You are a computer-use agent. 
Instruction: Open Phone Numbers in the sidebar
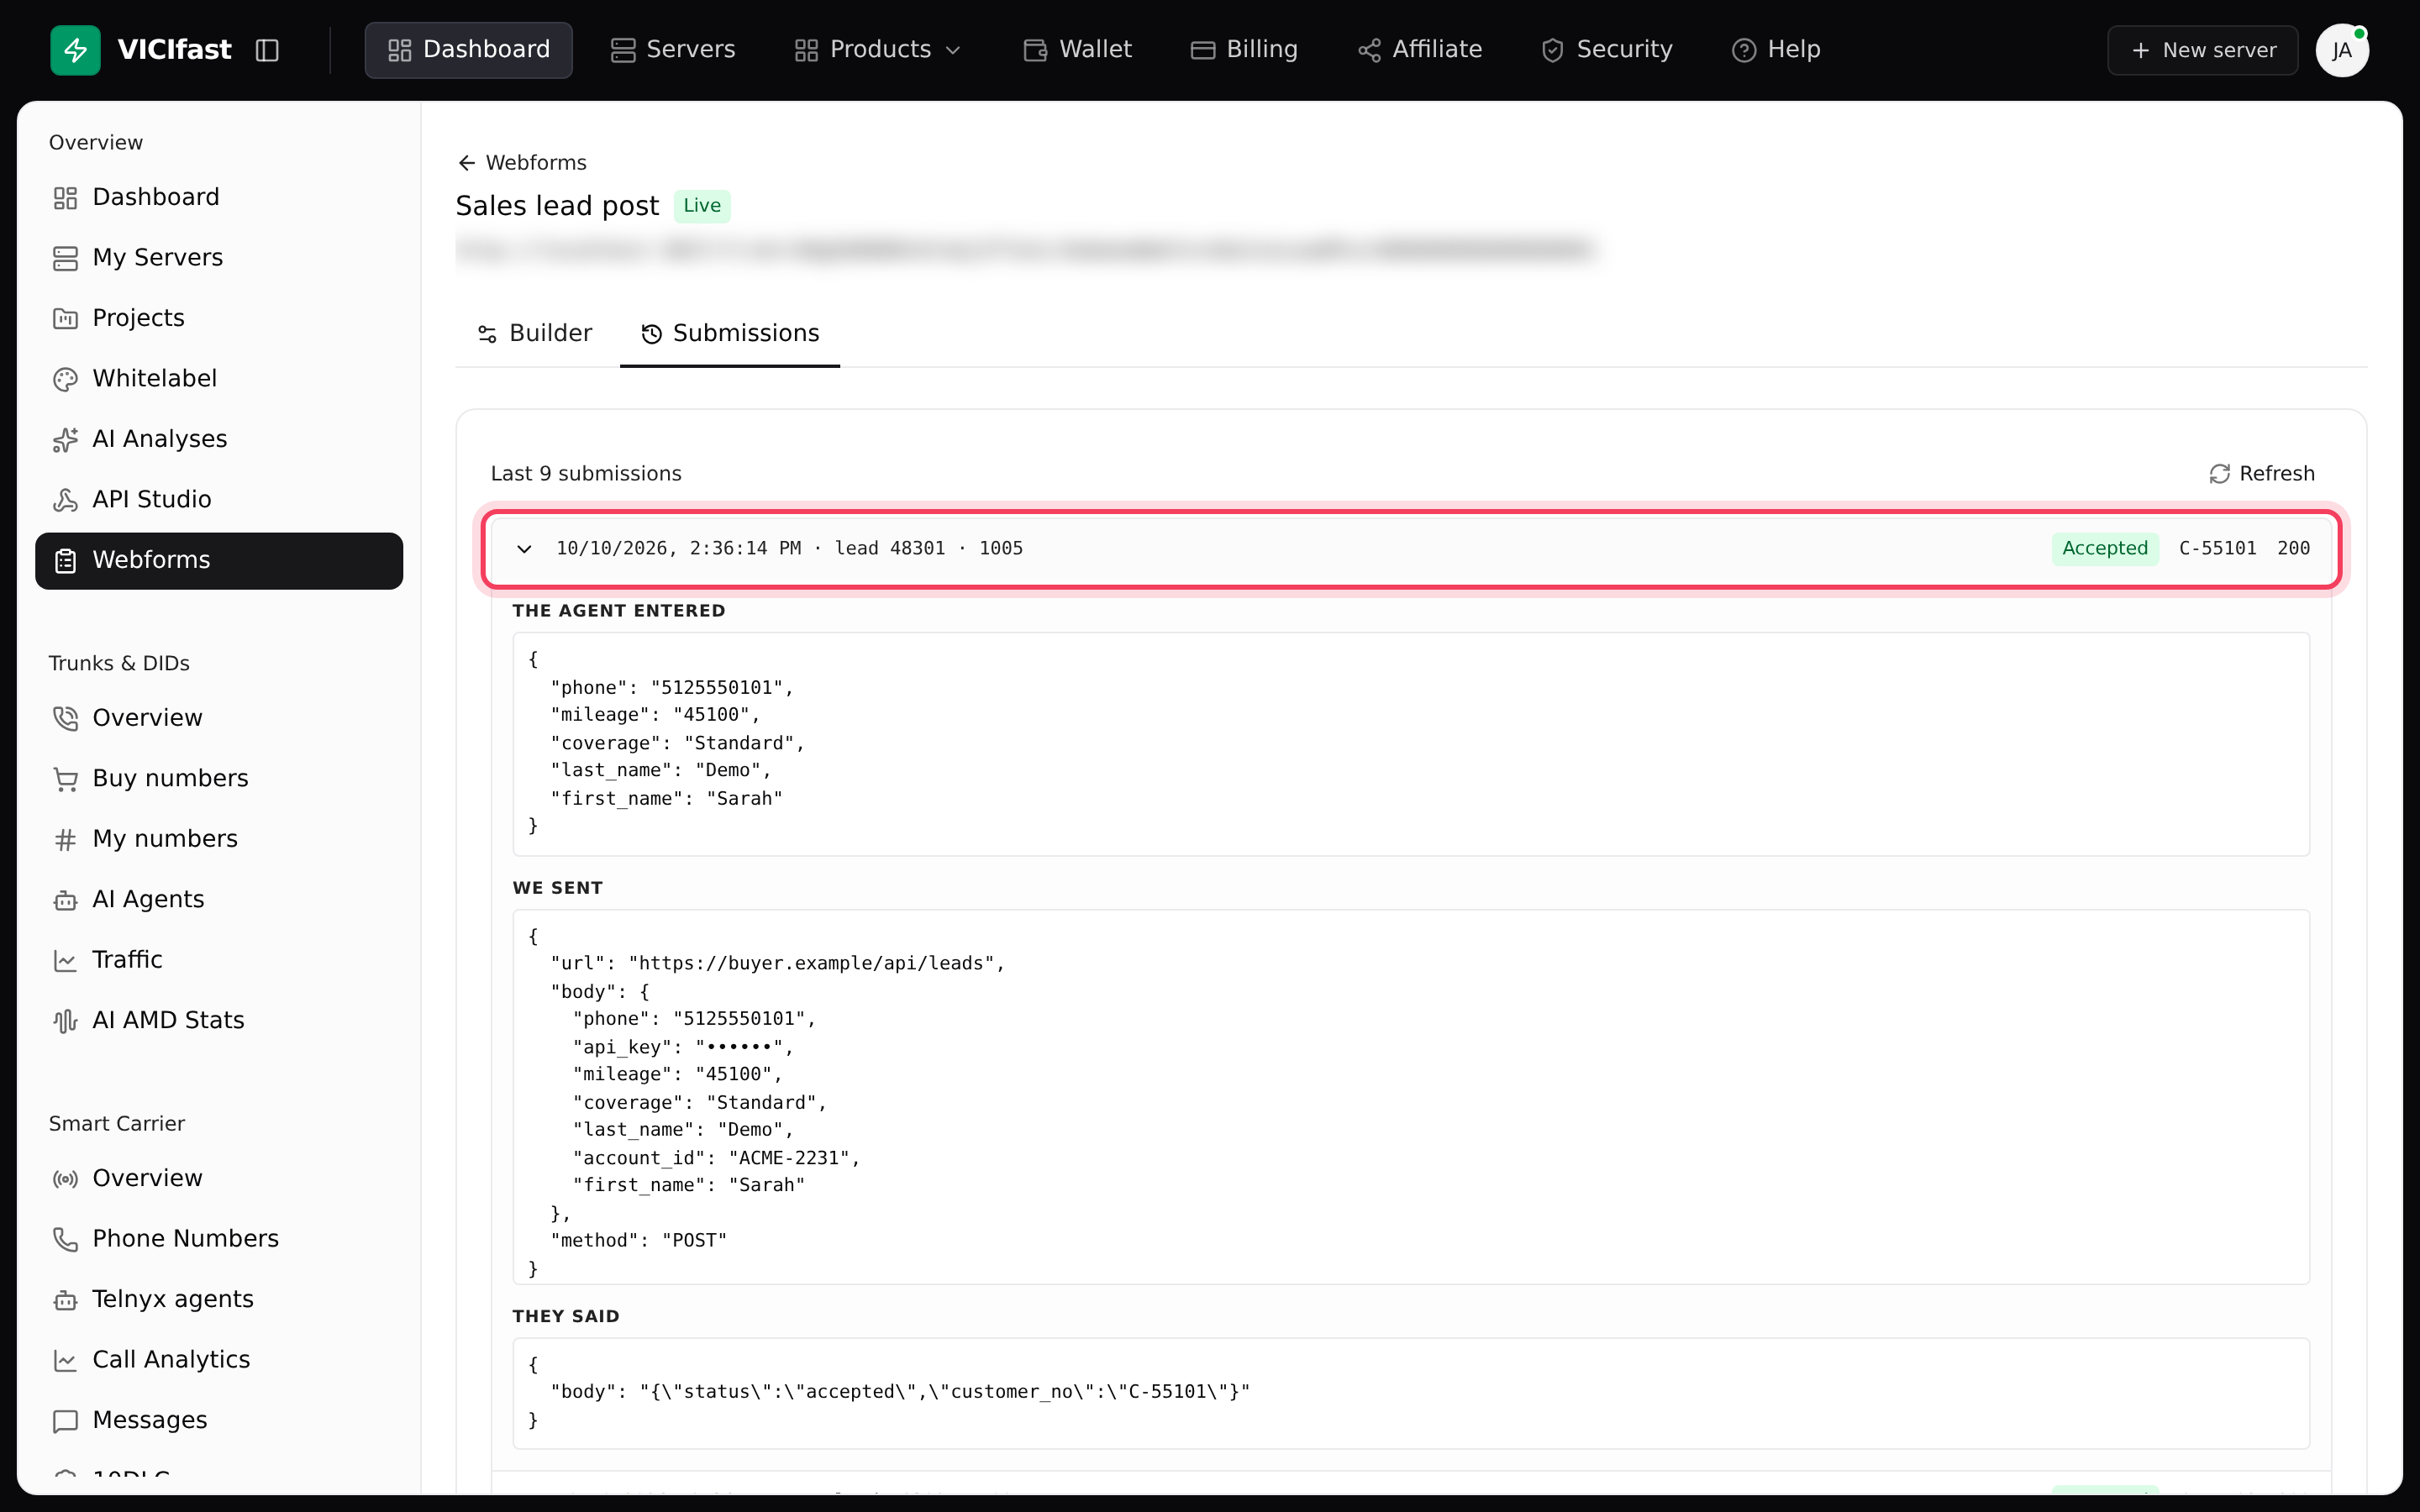click(219, 1239)
